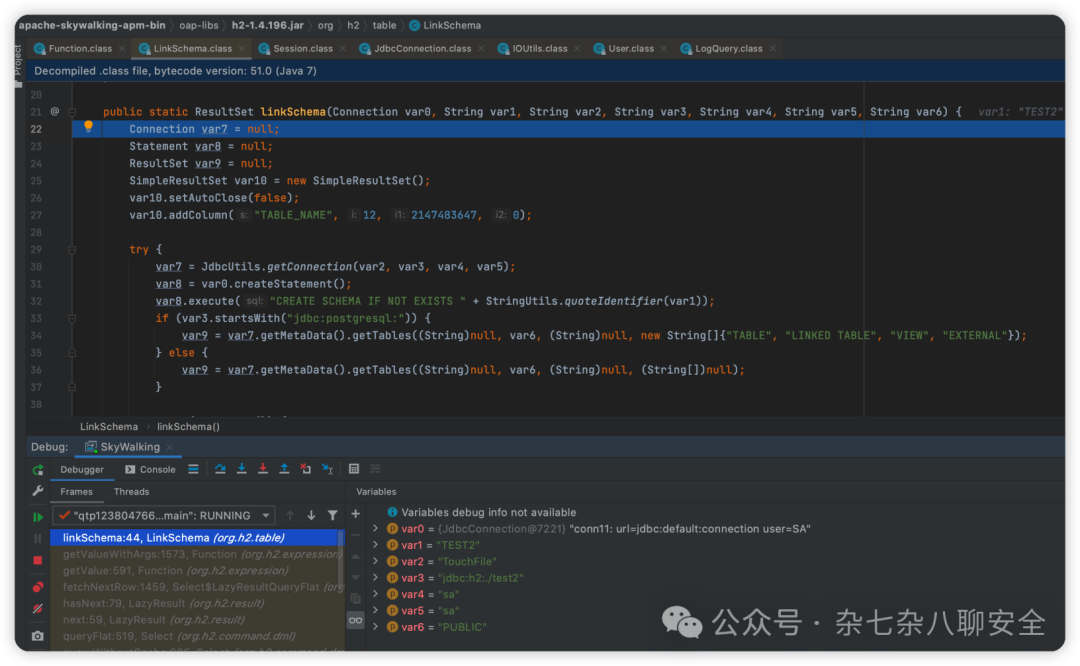Switch to Threads tab
This screenshot has width=1080, height=666.
point(132,492)
